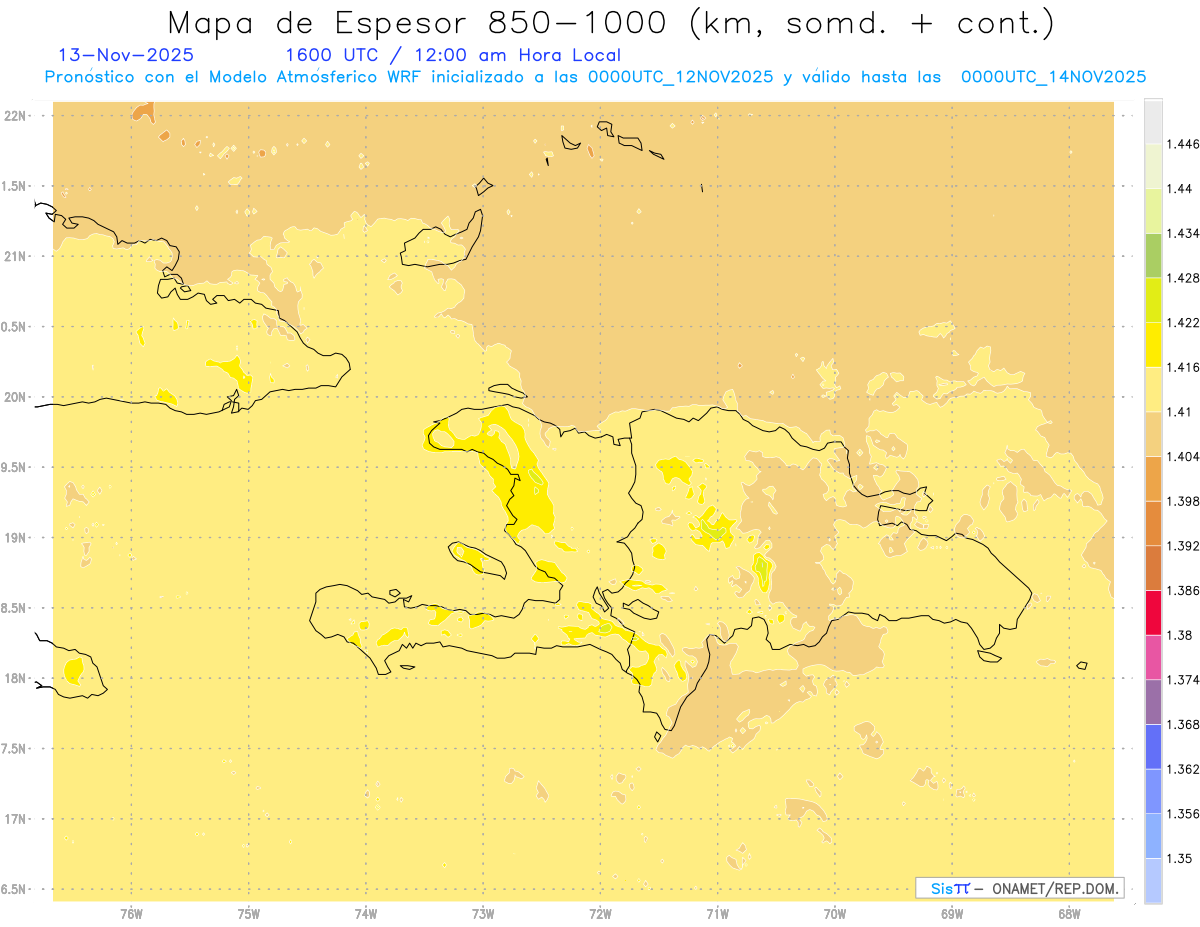The width and height of the screenshot is (1200, 927).
Task: Click the legend value '1.392'
Action: tap(1184, 546)
